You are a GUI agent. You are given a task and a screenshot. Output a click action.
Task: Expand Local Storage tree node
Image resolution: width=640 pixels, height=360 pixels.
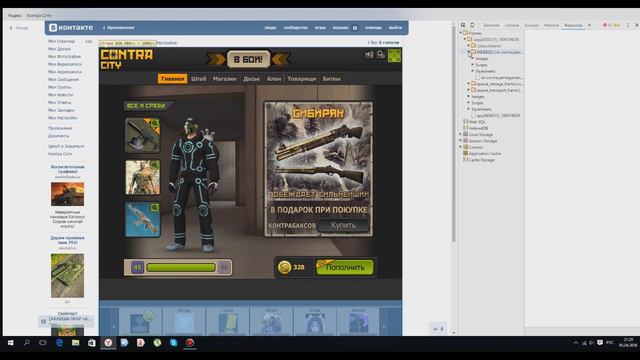coord(461,134)
